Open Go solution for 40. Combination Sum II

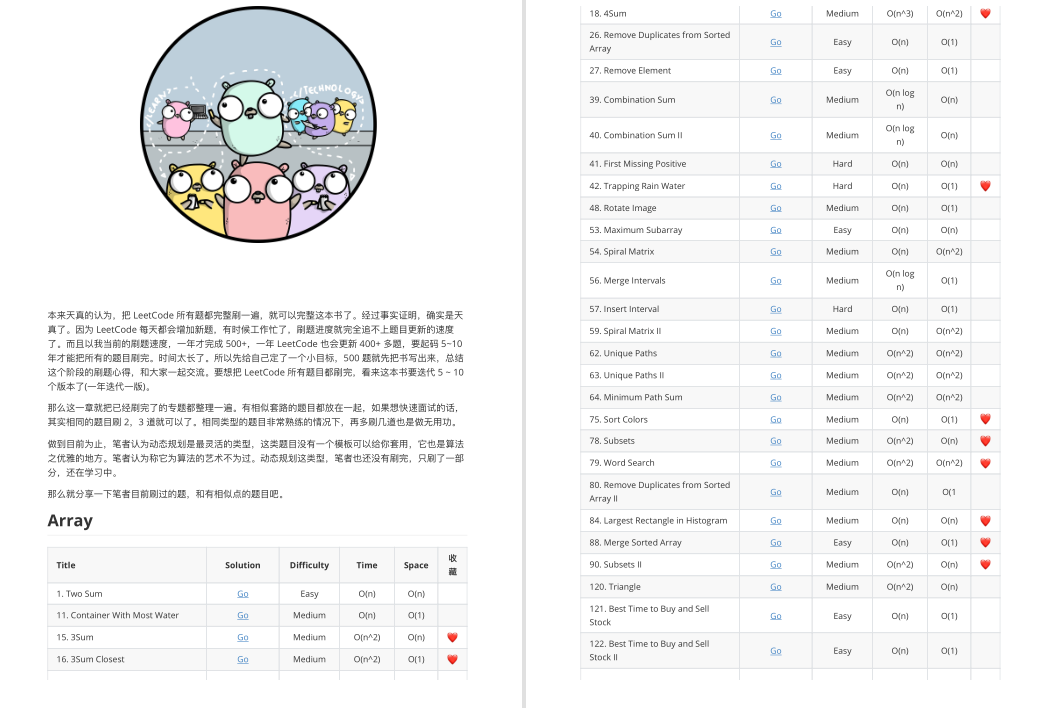pyautogui.click(x=775, y=135)
